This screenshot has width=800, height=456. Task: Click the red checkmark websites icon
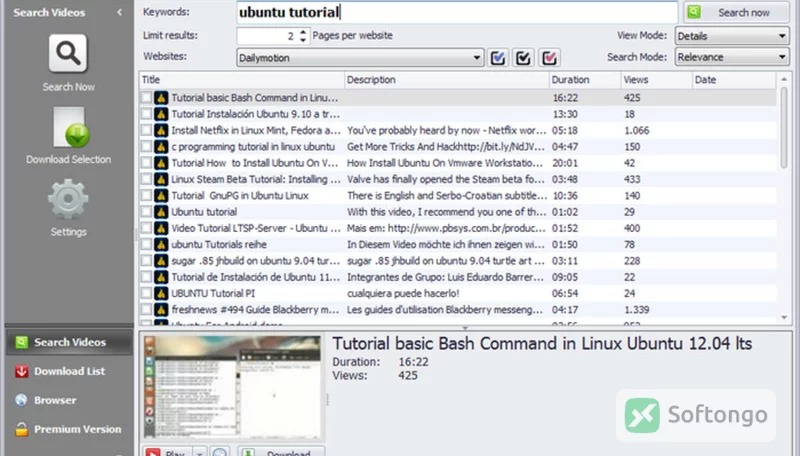click(x=549, y=58)
